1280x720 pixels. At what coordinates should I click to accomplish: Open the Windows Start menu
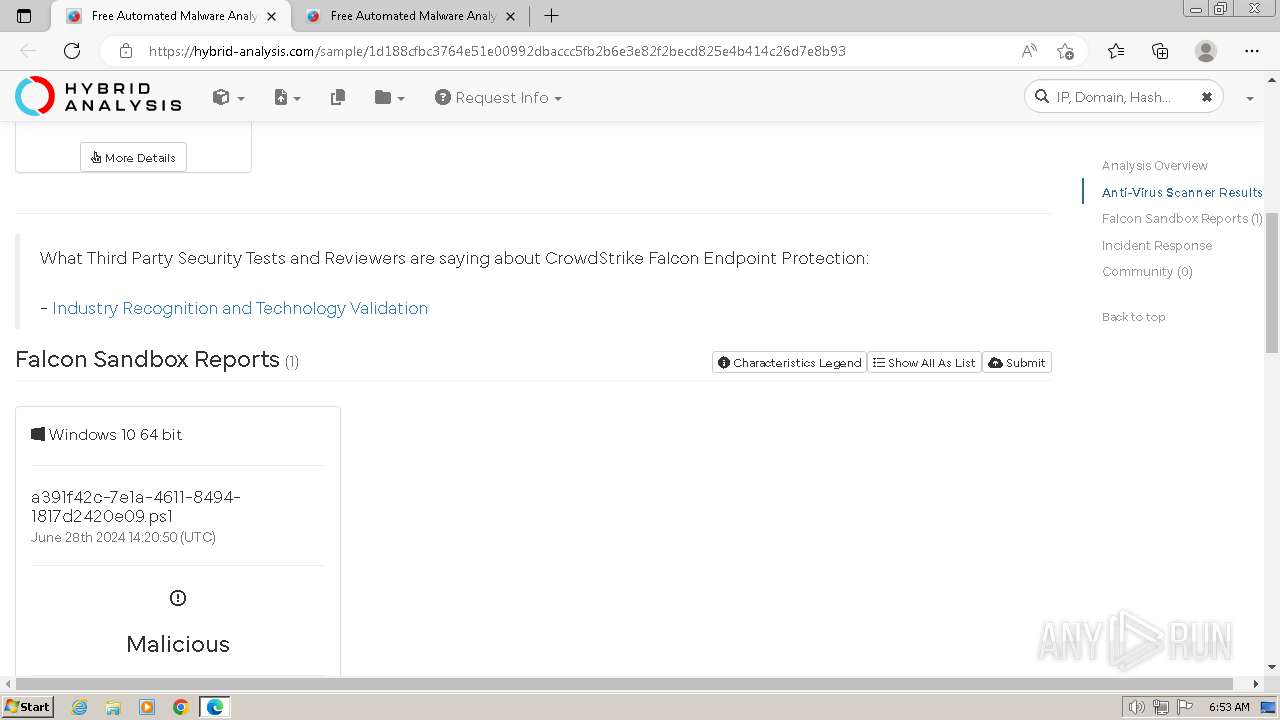pos(27,707)
